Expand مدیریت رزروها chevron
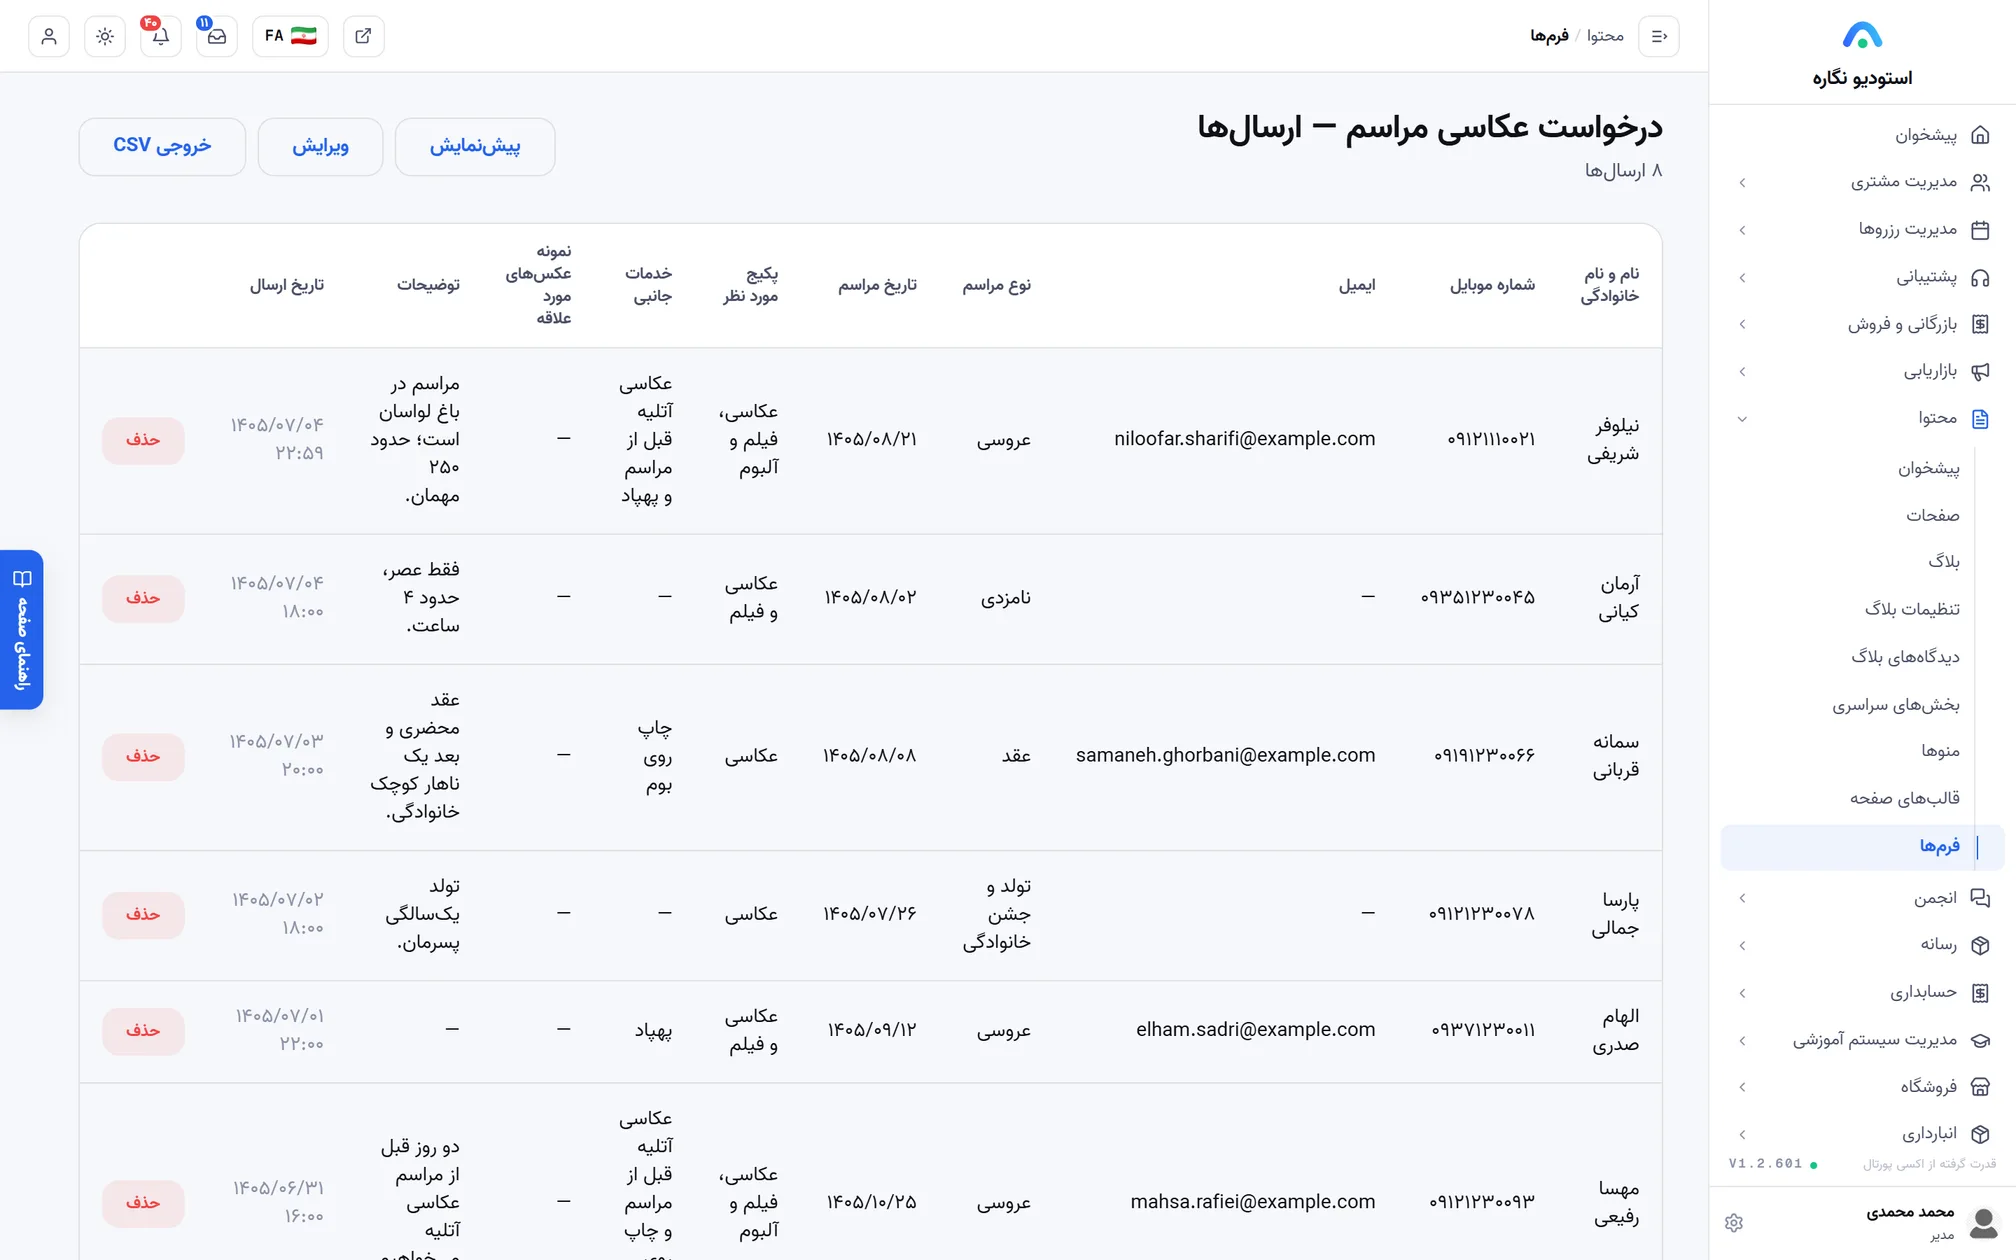This screenshot has height=1260, width=2016. pyautogui.click(x=1742, y=230)
